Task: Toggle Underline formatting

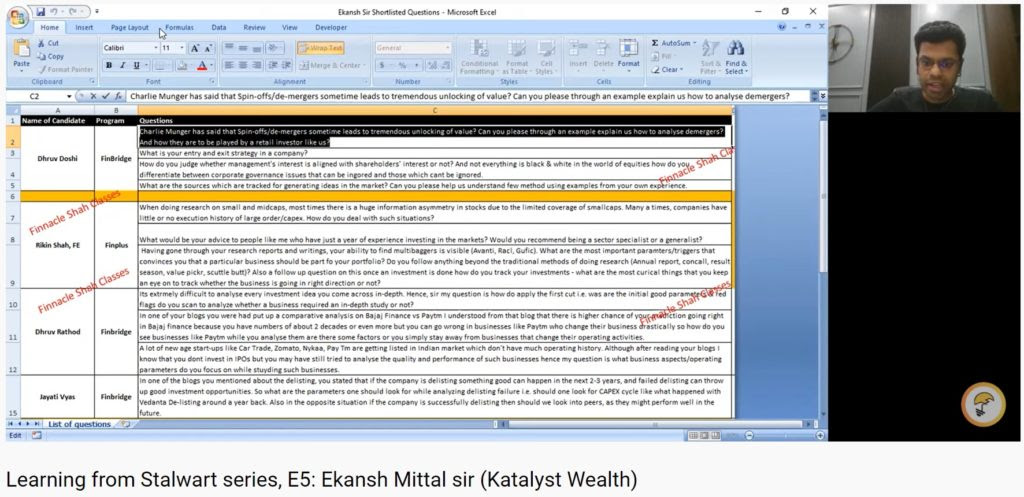Action: tap(136, 65)
